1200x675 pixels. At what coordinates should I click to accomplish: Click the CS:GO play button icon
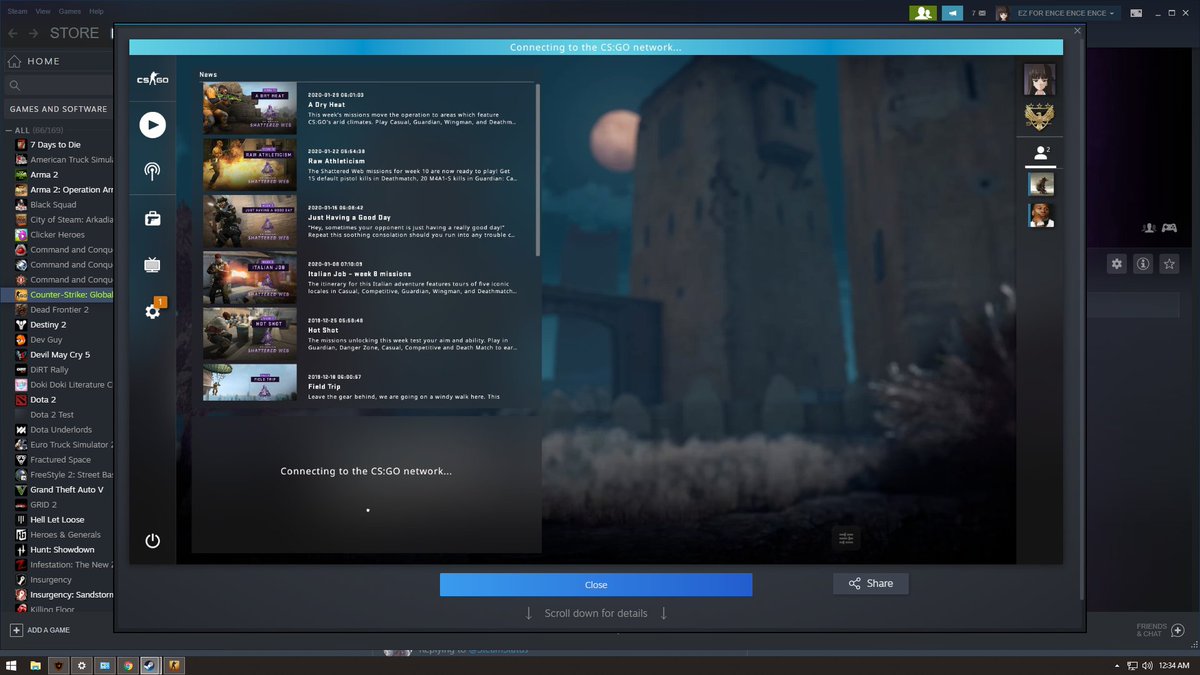pos(152,125)
